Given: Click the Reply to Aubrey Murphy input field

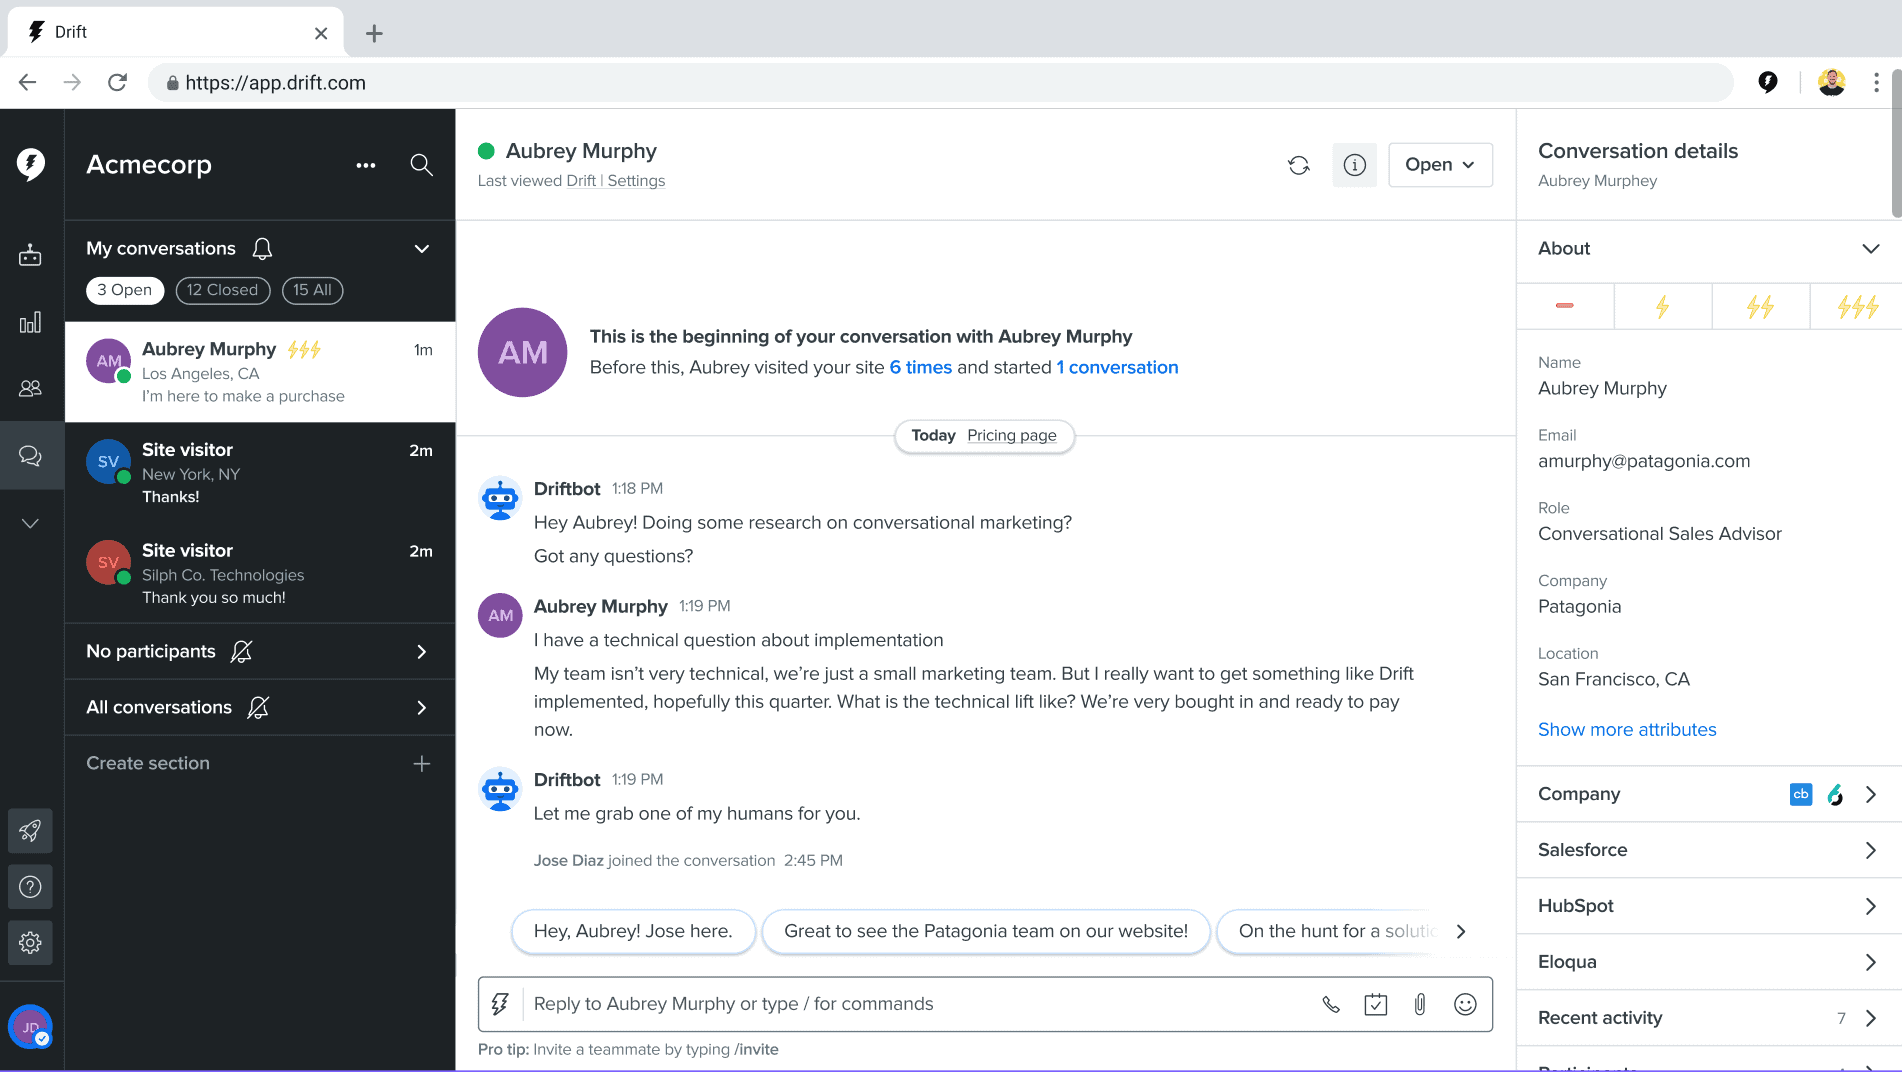Looking at the screenshot, I should pos(915,1004).
